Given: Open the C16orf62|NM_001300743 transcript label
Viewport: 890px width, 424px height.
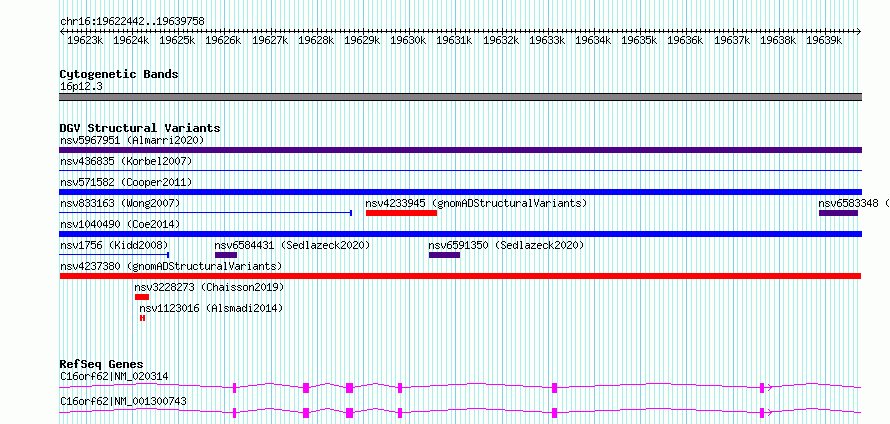Looking at the screenshot, I should tap(123, 401).
